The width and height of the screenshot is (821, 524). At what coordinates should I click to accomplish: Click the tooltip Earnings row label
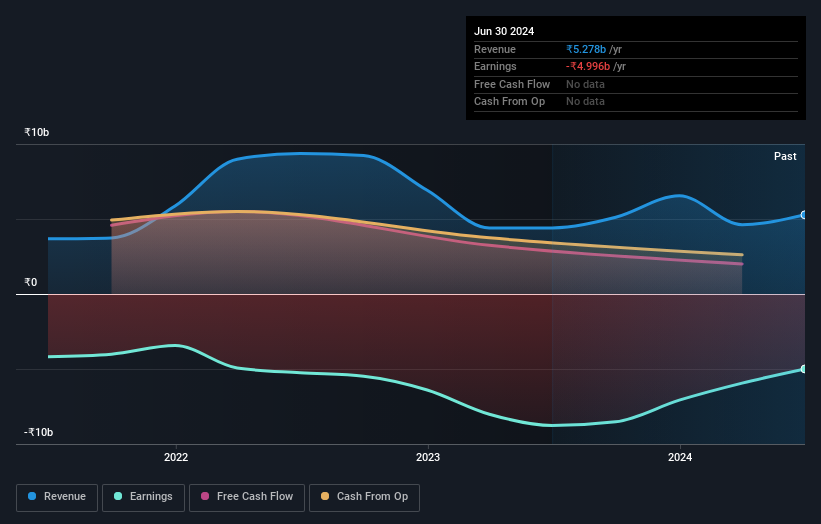(495, 66)
